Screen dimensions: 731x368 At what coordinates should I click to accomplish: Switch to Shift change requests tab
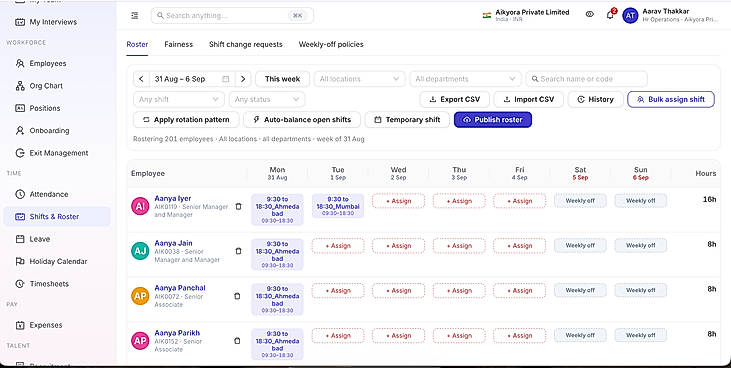(246, 44)
